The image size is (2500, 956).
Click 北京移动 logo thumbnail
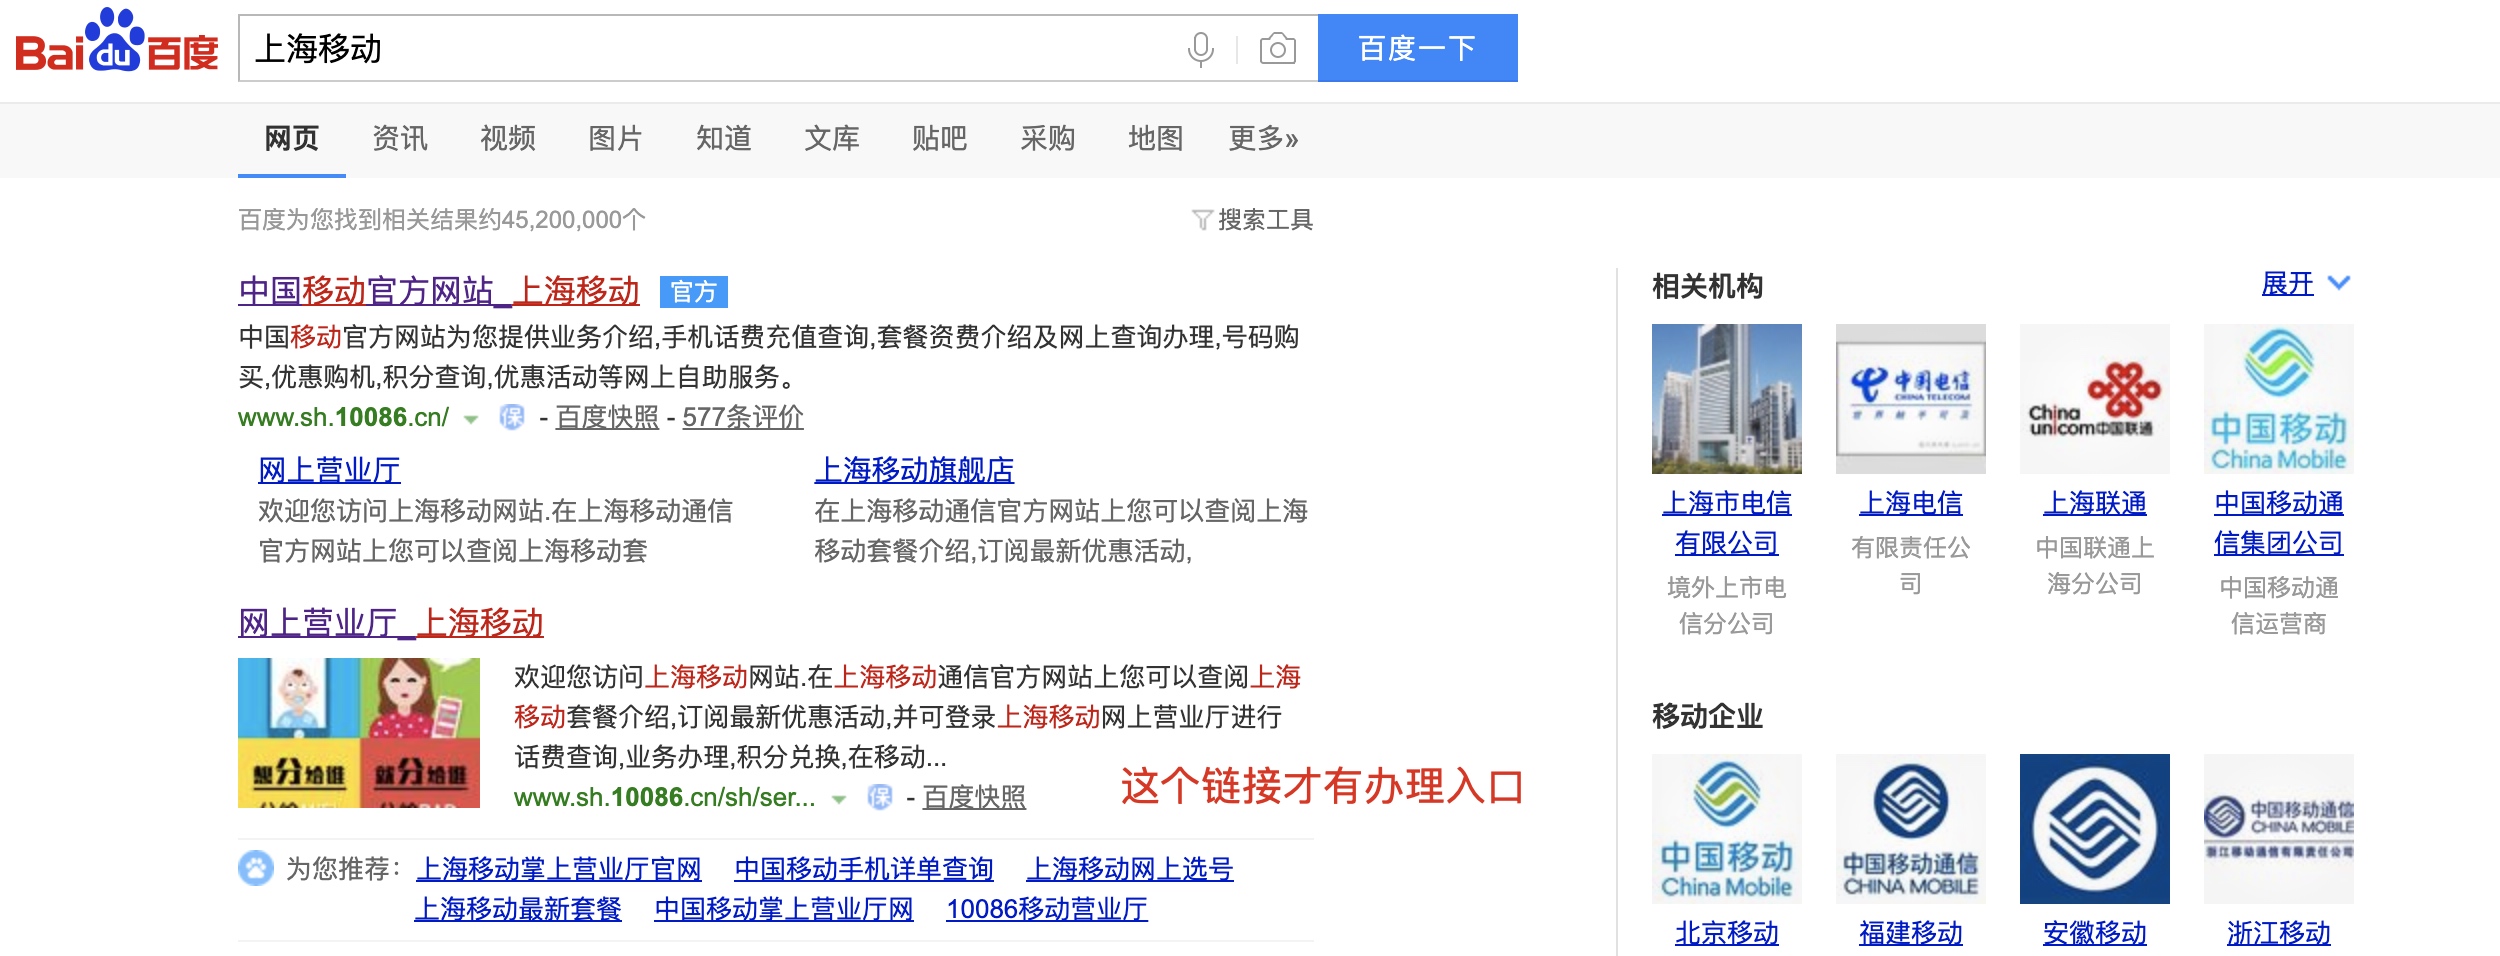tap(1727, 829)
